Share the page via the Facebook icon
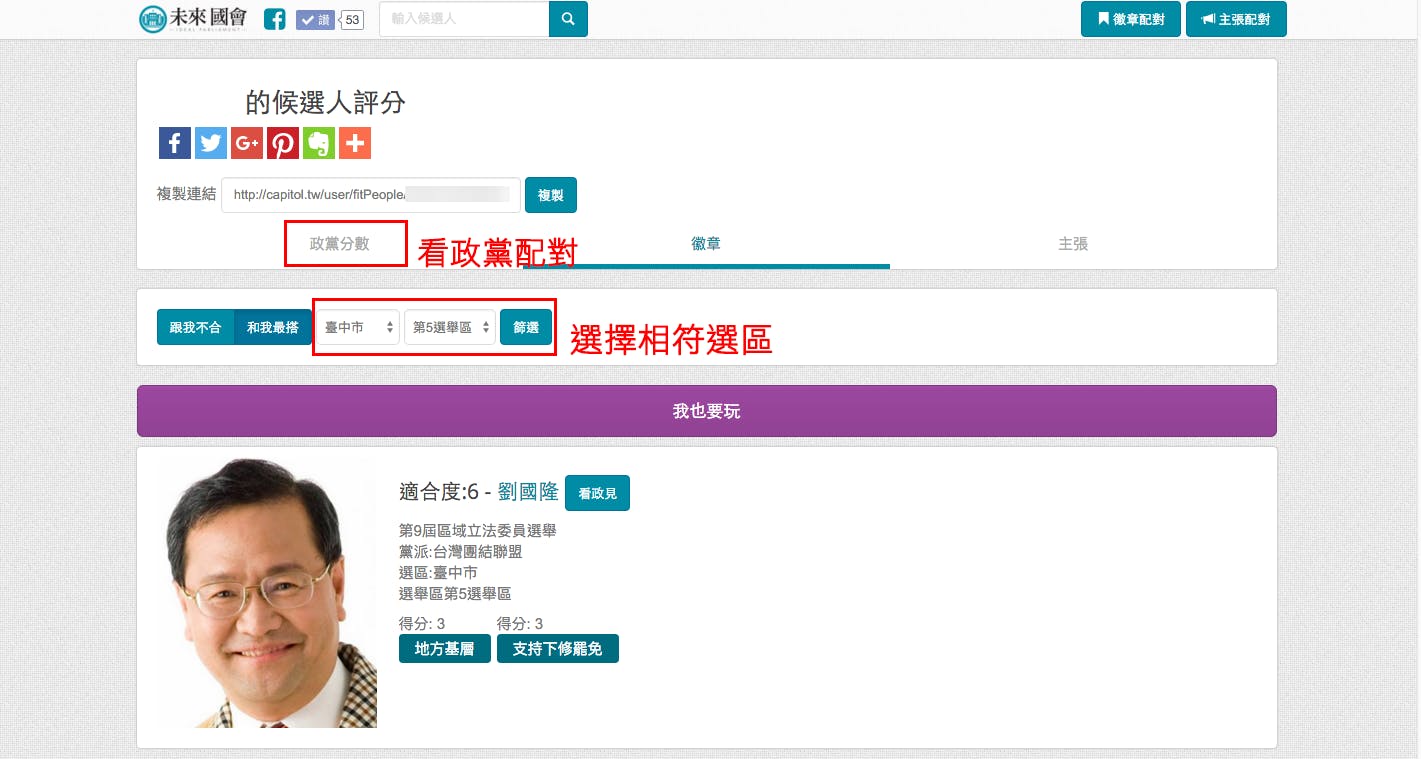Screen dimensions: 1421x759 (x=174, y=142)
